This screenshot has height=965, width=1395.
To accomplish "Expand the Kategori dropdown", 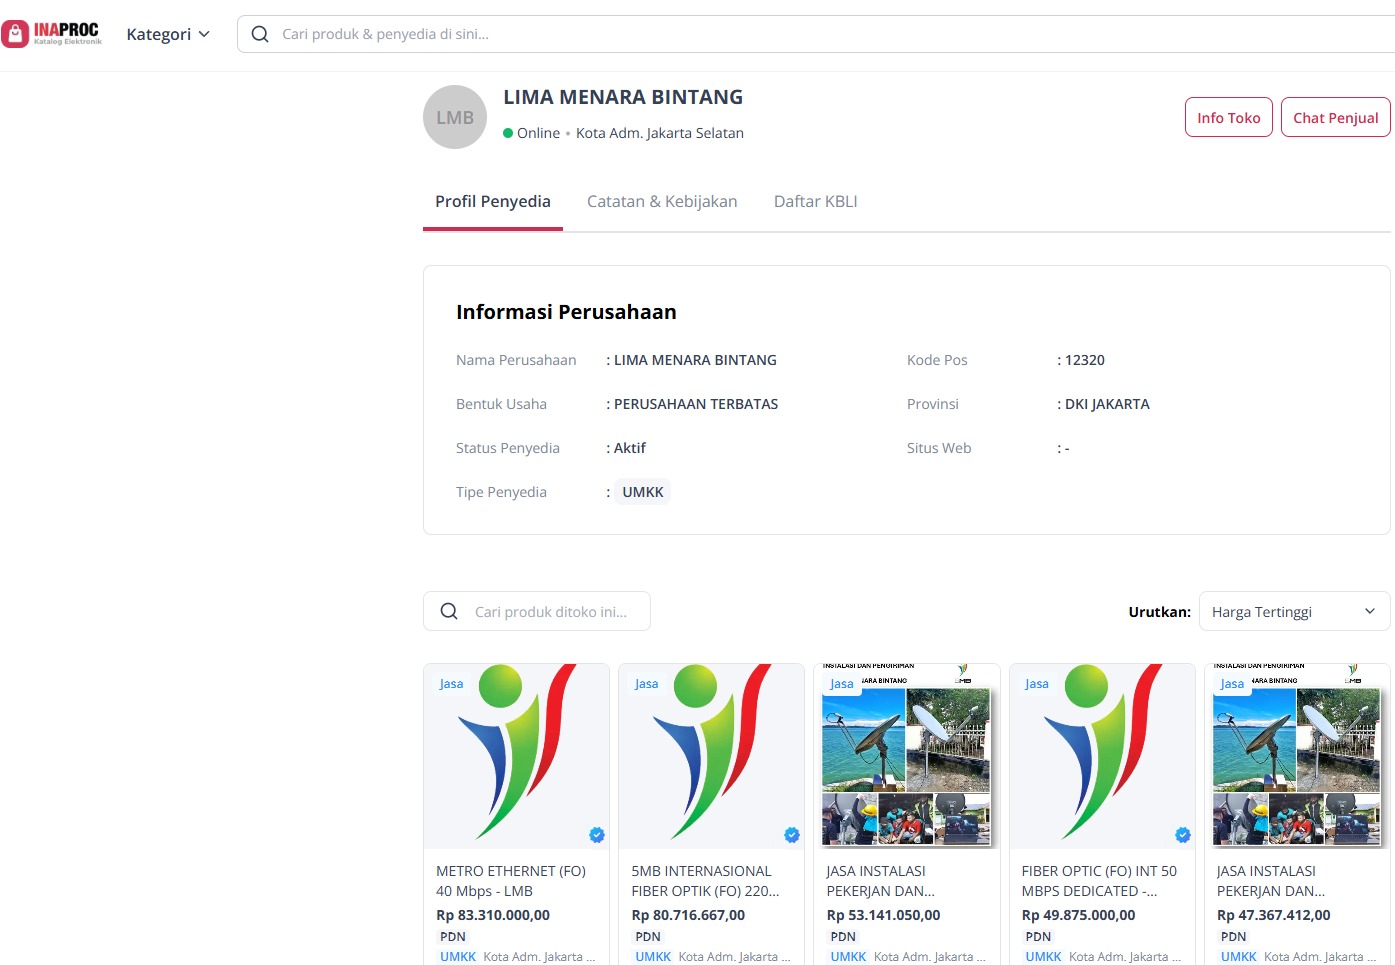I will click(168, 34).
